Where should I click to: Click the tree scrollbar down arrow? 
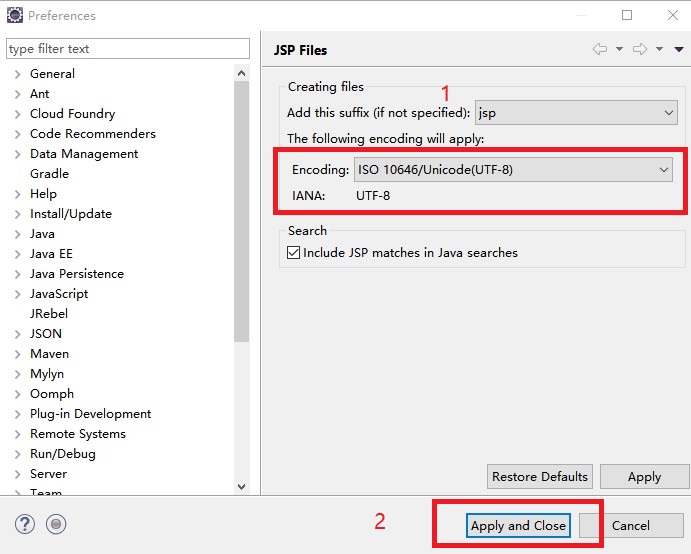[x=241, y=487]
